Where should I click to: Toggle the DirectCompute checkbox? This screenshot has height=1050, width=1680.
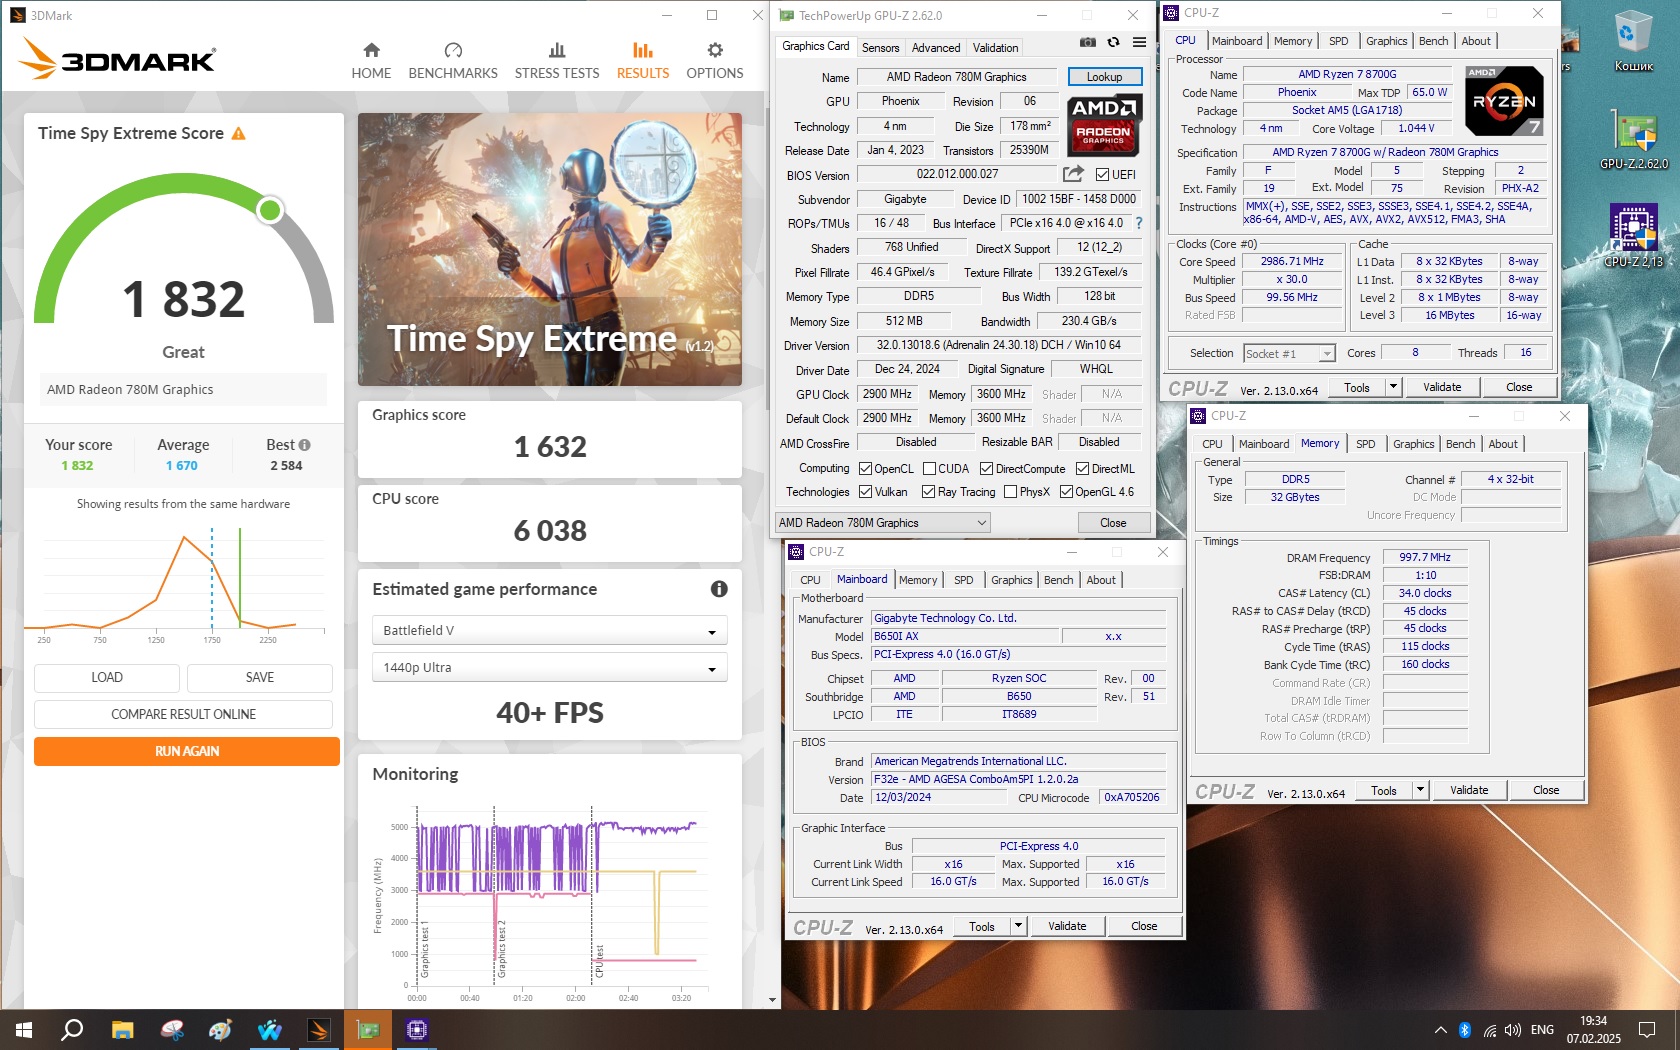(986, 468)
